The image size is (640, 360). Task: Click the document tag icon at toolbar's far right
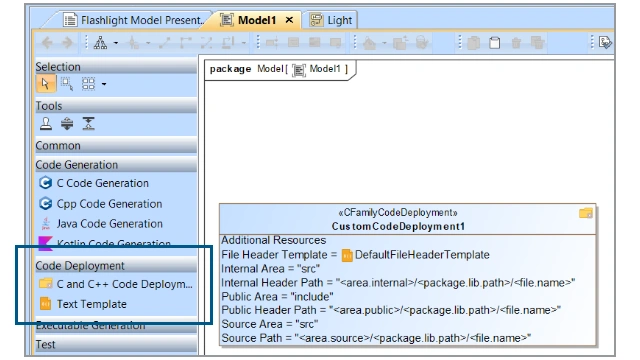point(605,42)
